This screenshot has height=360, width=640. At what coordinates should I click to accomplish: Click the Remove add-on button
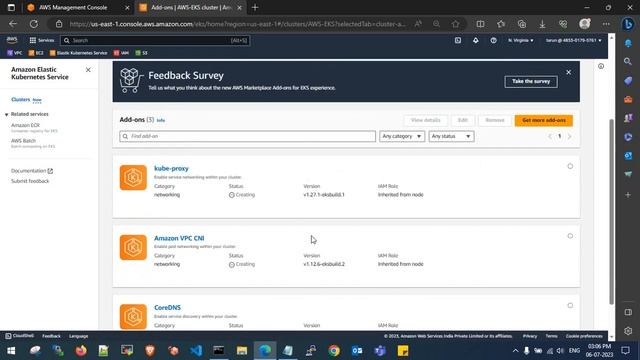(x=495, y=120)
